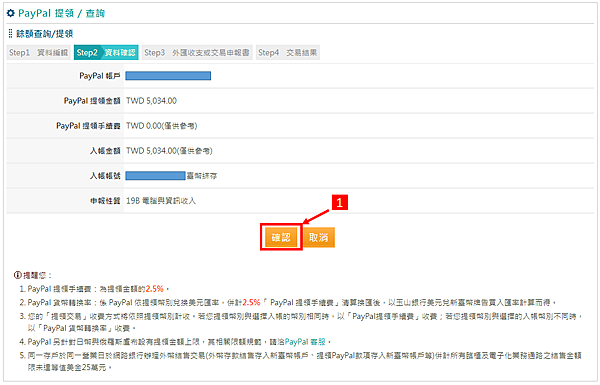This screenshot has width=600, height=385.
Task: Click the 餘額查詢/提領 section heading
Action: point(44,34)
